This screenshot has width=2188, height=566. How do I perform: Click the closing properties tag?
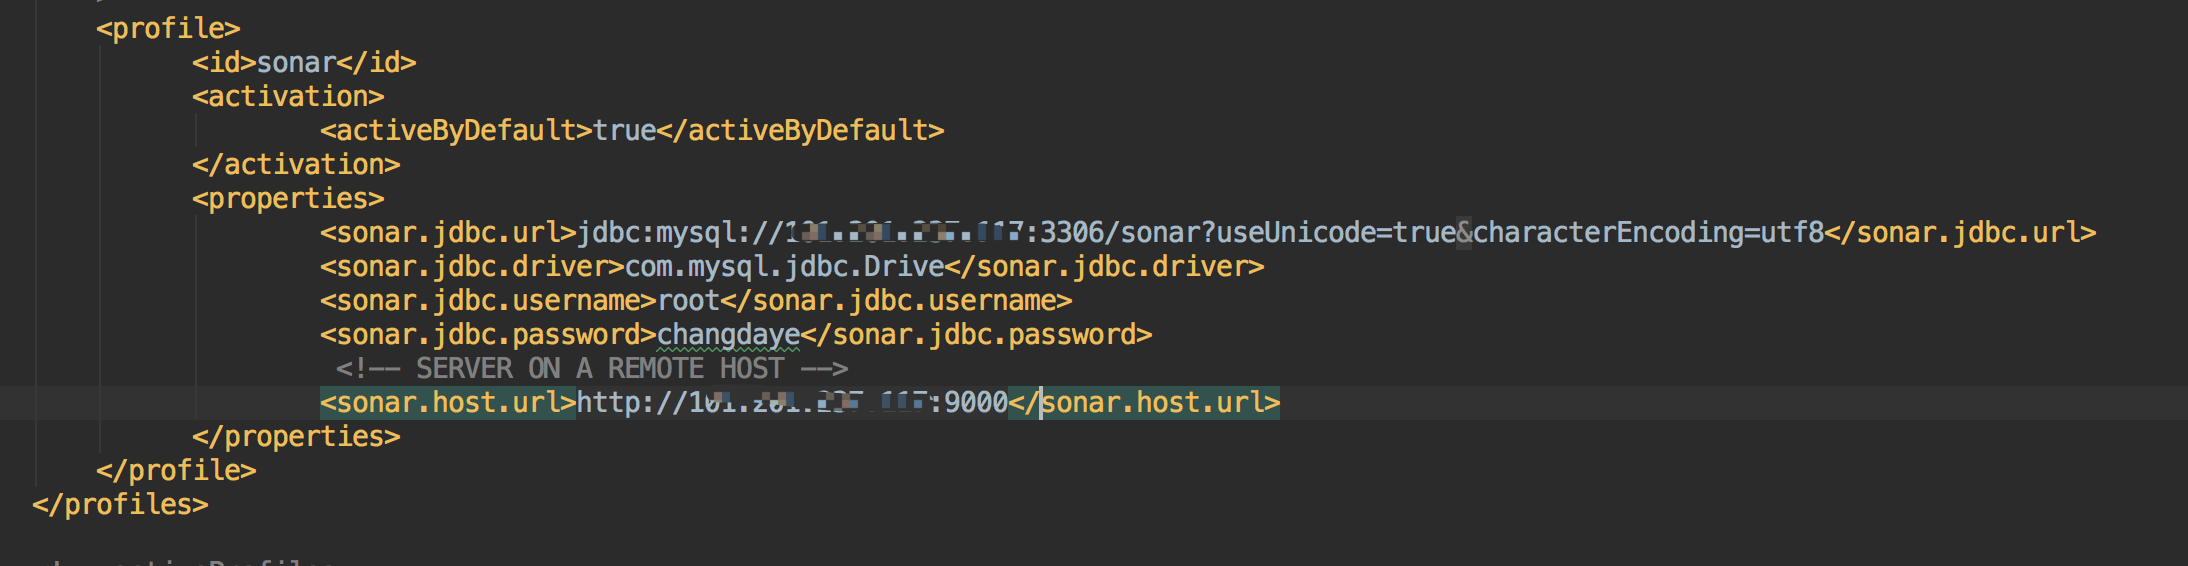pyautogui.click(x=296, y=436)
